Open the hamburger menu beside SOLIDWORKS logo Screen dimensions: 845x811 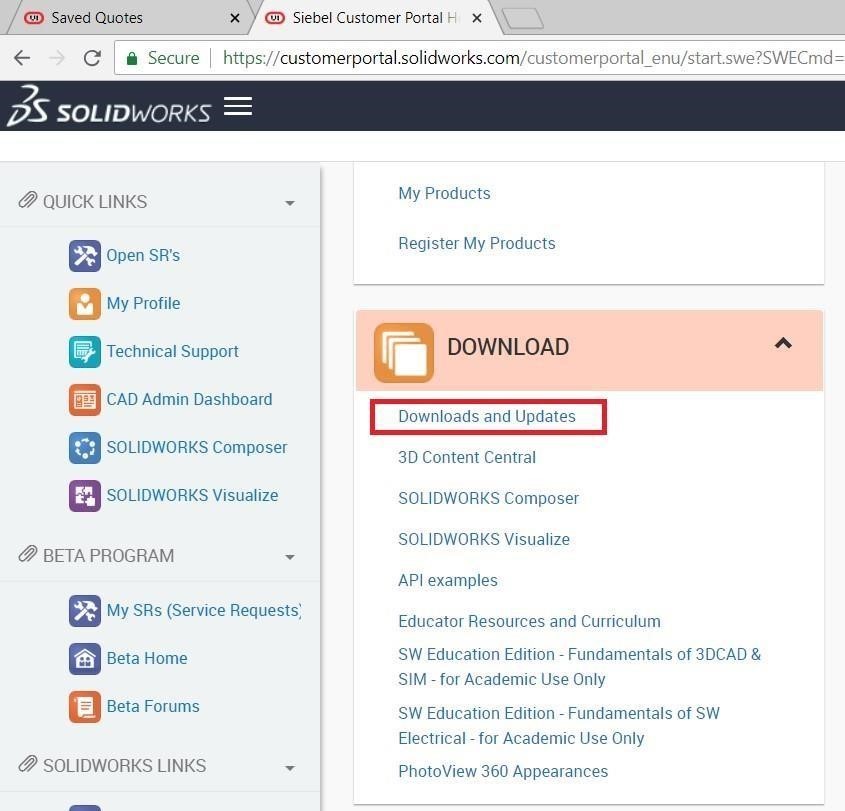[x=238, y=106]
